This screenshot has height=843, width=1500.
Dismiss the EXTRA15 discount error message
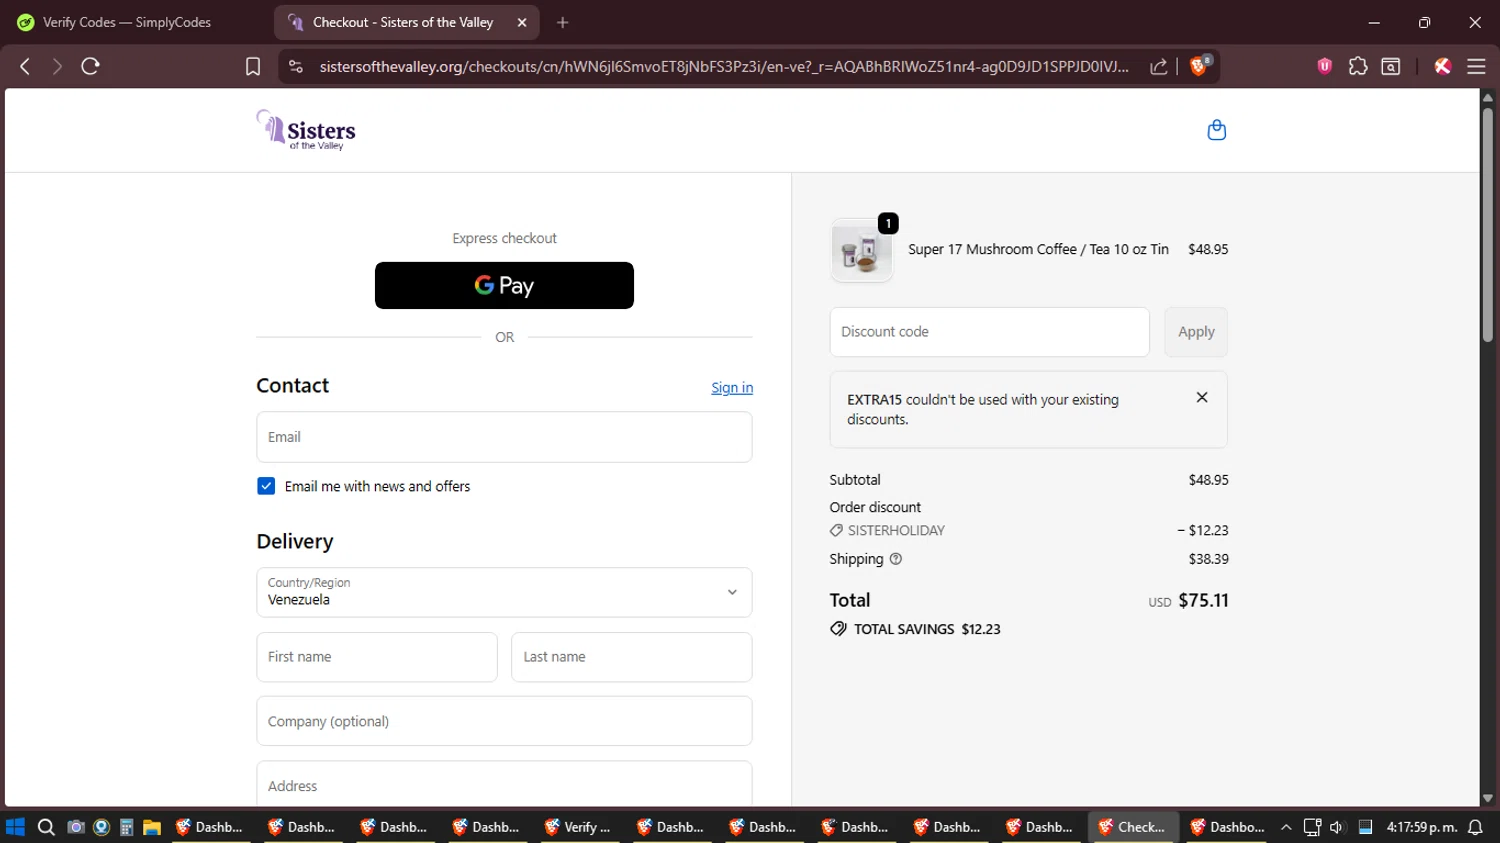[1202, 397]
